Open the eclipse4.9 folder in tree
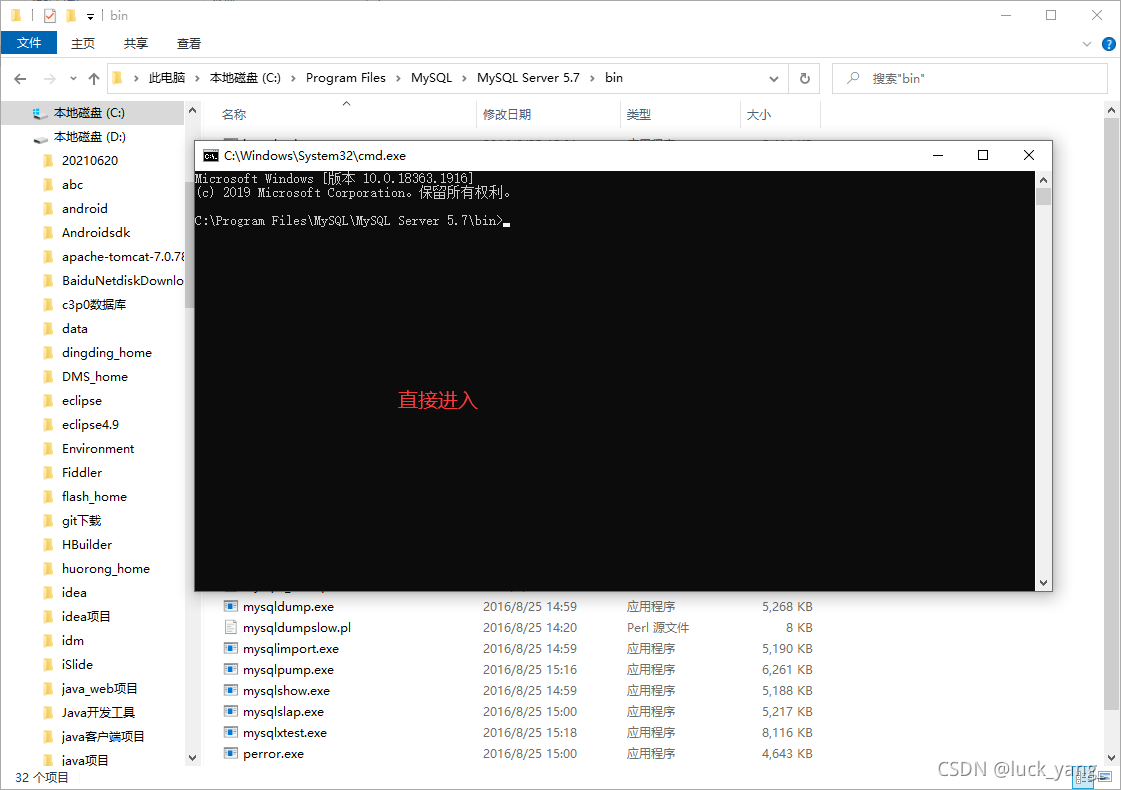Image resolution: width=1121 pixels, height=790 pixels. click(x=90, y=425)
